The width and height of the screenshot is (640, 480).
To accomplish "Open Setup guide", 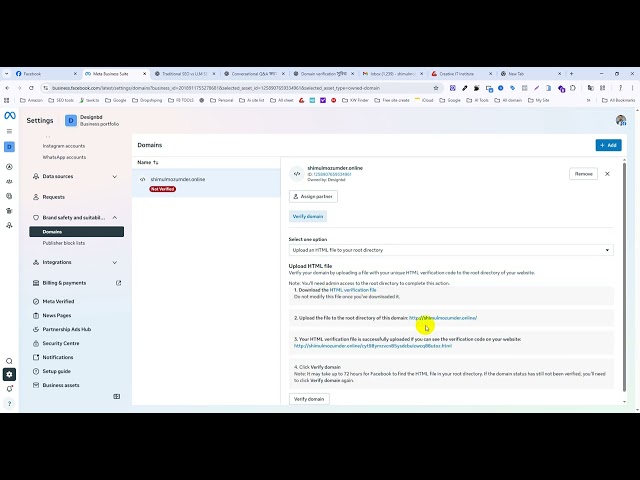I will point(56,371).
